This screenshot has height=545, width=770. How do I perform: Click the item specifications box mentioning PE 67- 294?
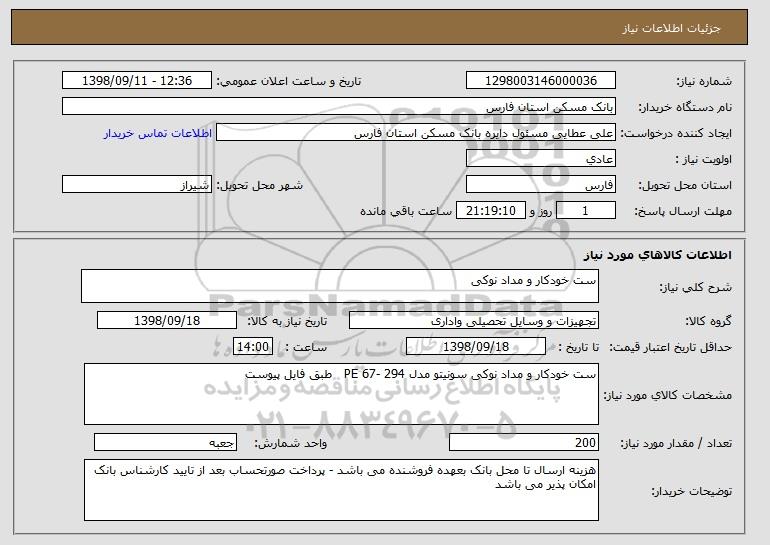tap(341, 394)
